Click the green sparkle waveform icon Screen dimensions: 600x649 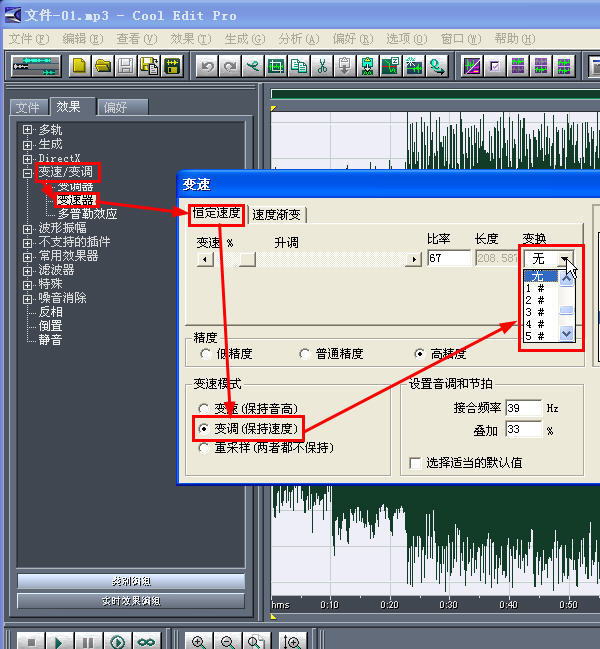coord(413,66)
